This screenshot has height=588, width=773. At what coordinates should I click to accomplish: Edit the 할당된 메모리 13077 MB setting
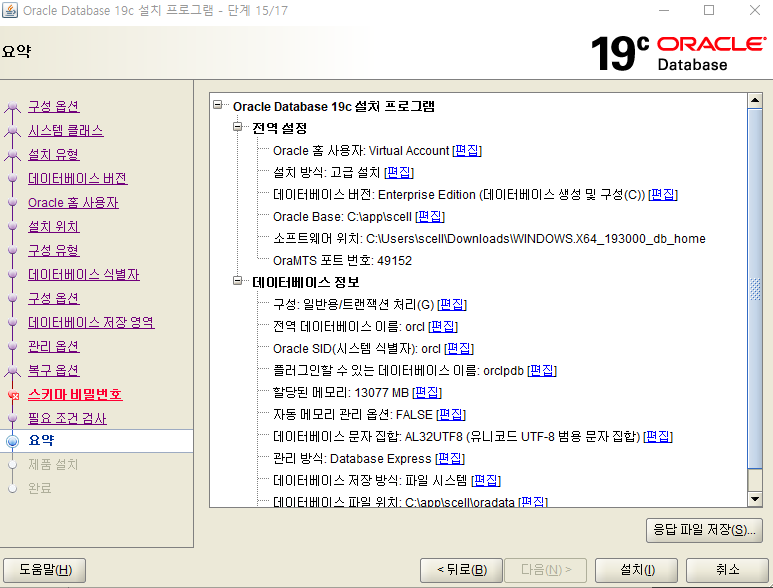[426, 392]
